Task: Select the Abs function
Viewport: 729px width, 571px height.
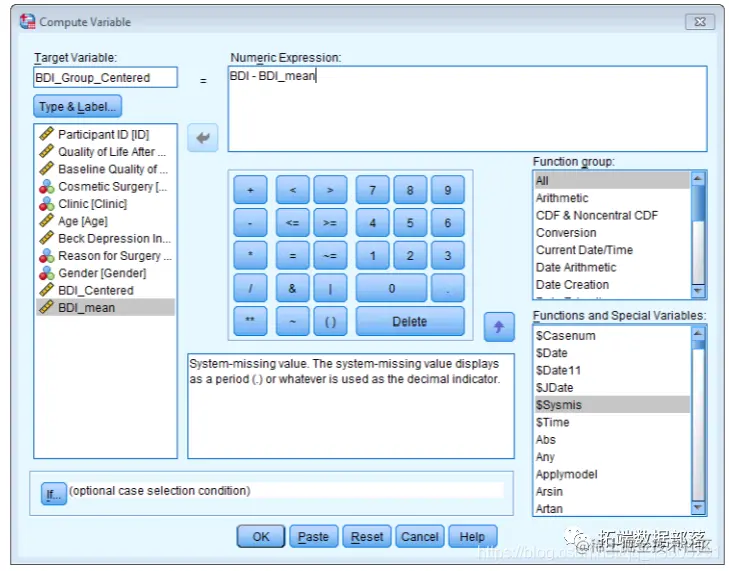Action: [612, 439]
